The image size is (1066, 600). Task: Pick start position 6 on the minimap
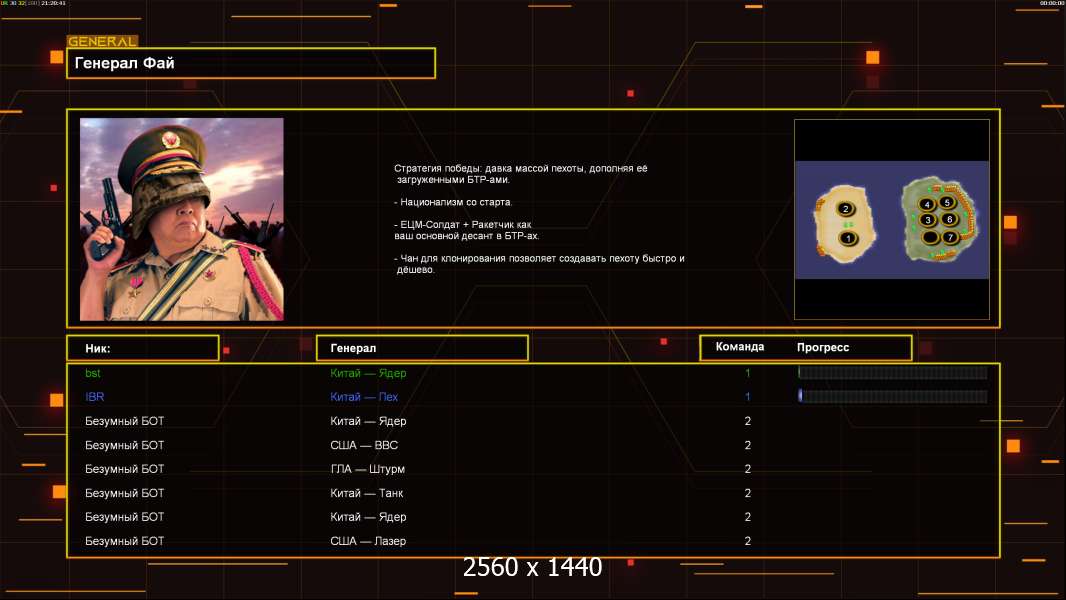[949, 219]
